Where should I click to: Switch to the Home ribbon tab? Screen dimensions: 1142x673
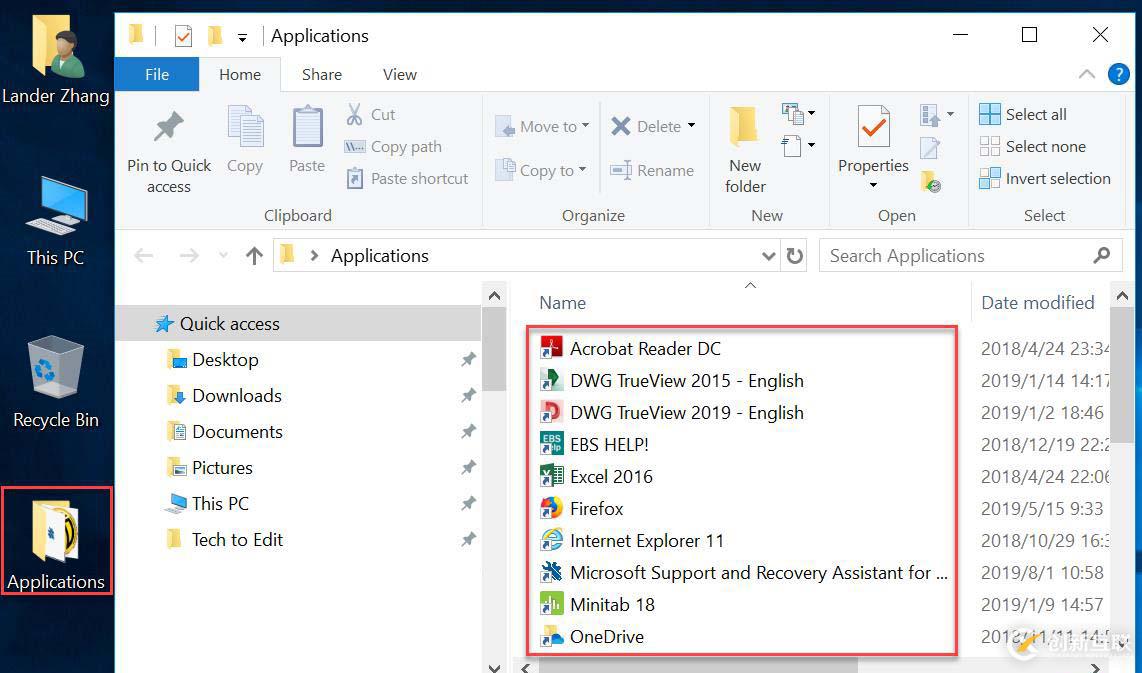tap(240, 74)
